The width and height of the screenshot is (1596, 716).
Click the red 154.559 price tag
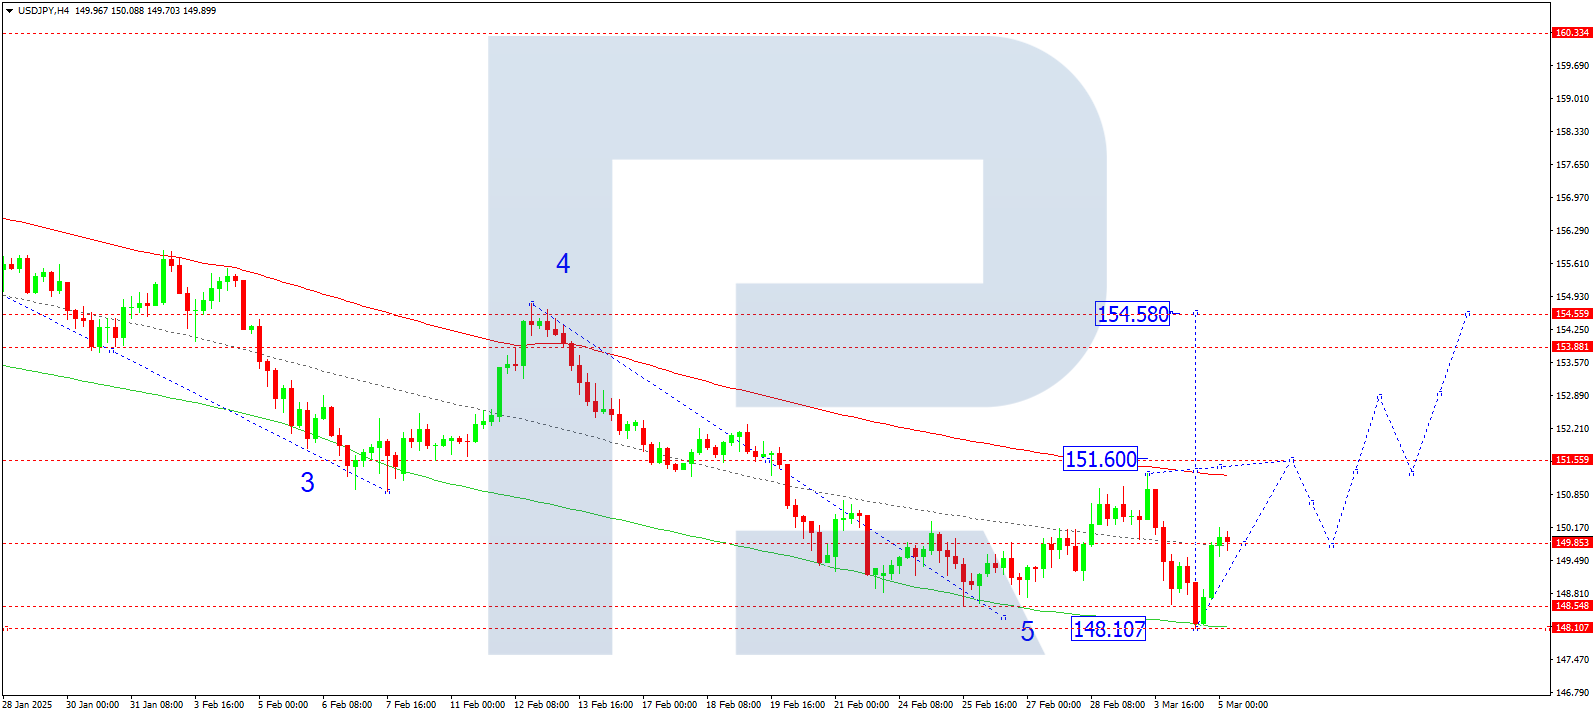1572,314
